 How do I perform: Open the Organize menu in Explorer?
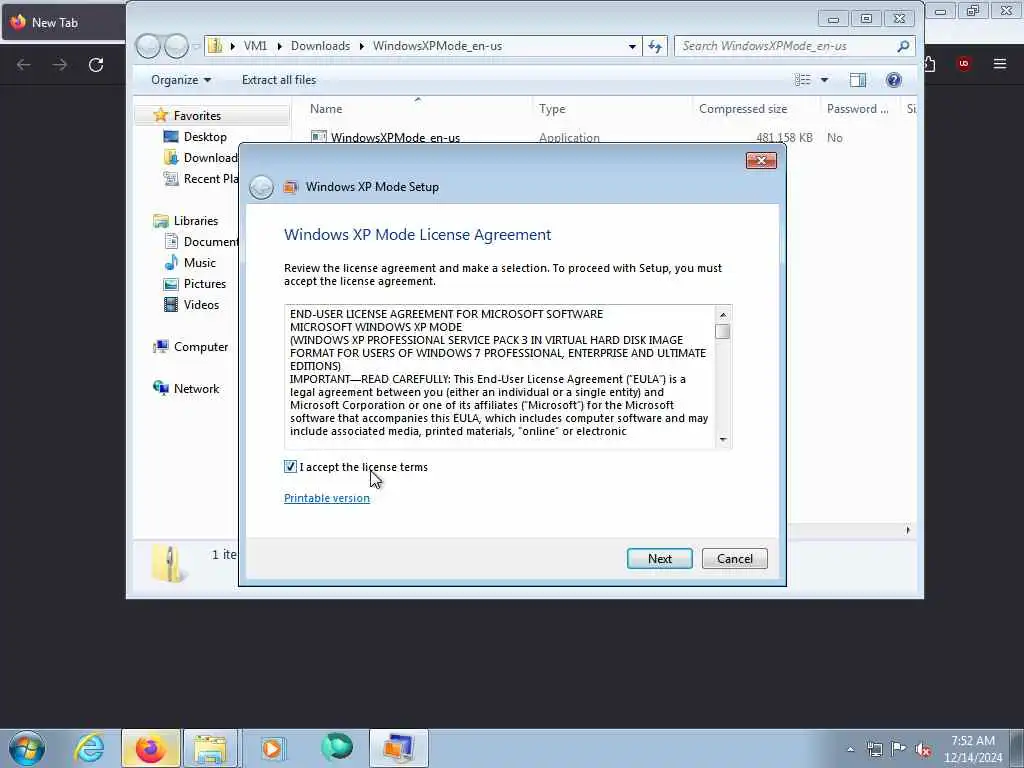coord(181,80)
